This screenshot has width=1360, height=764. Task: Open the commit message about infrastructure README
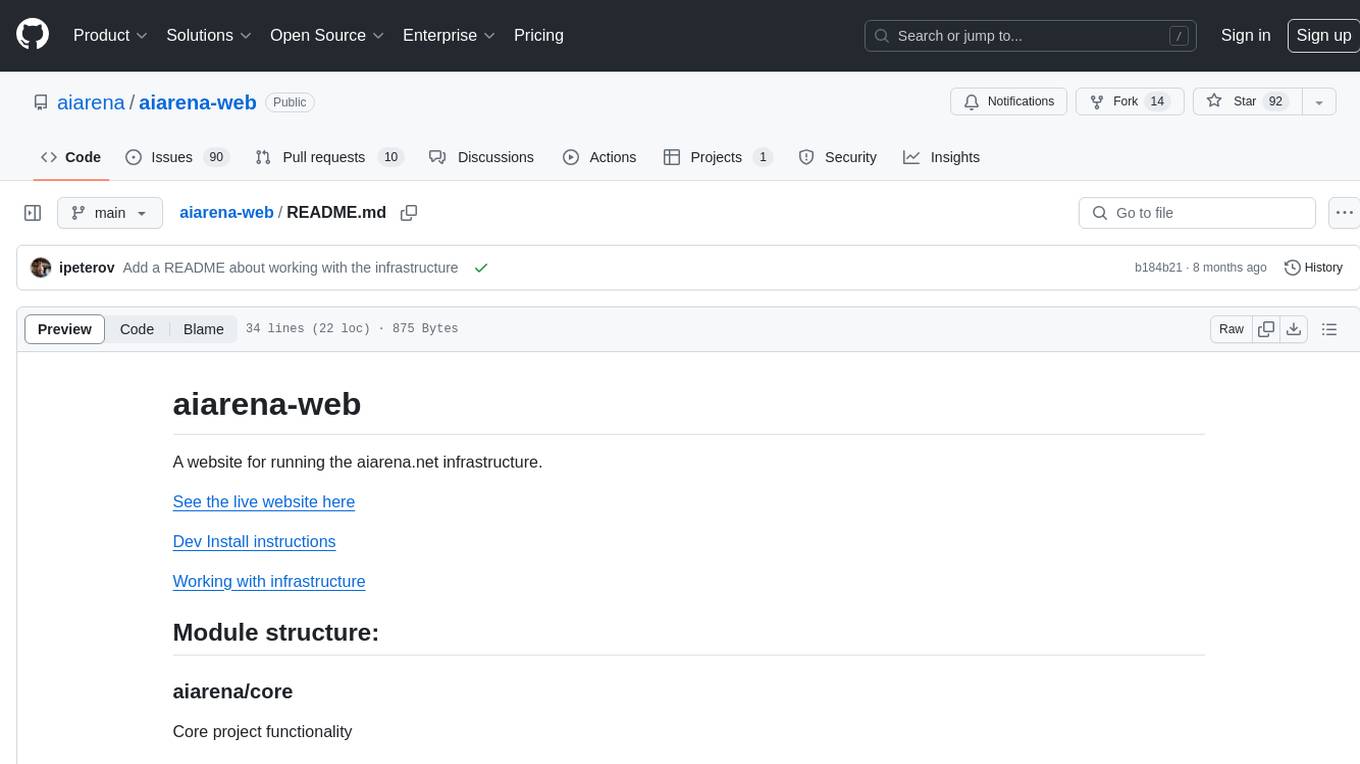click(290, 268)
